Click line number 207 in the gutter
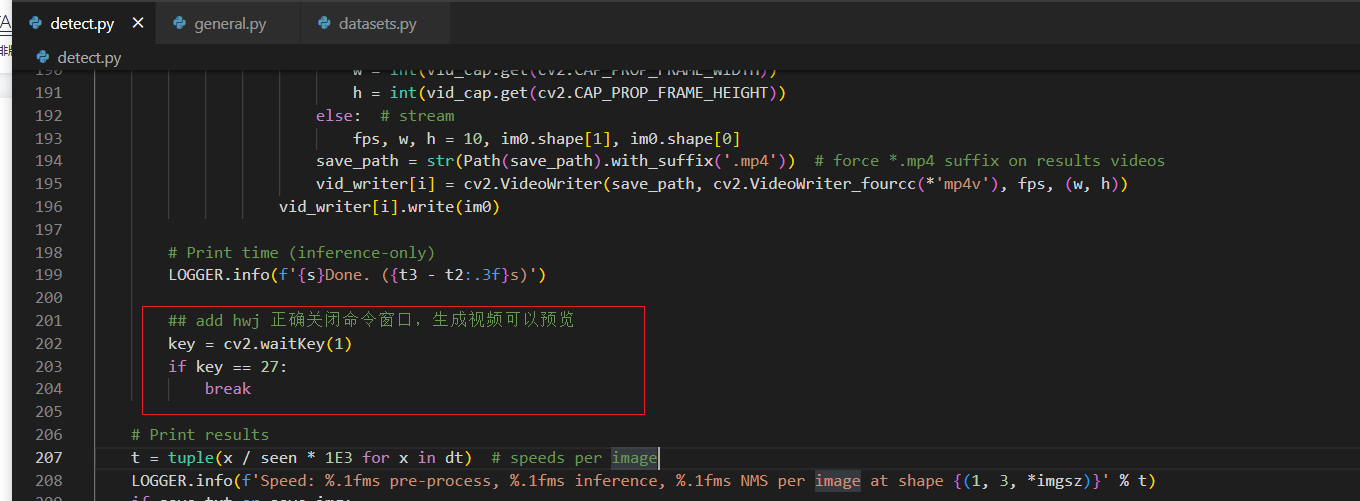The width and height of the screenshot is (1360, 501). coord(48,457)
